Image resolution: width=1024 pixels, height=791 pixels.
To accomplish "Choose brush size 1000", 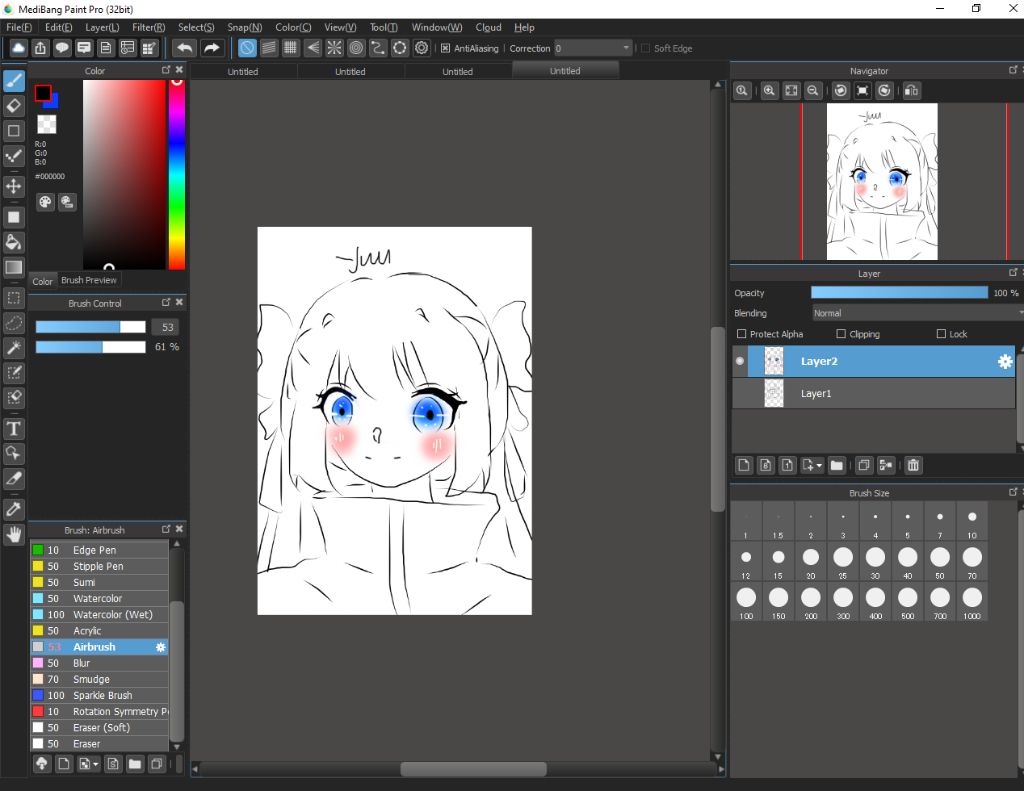I will pyautogui.click(x=972, y=602).
